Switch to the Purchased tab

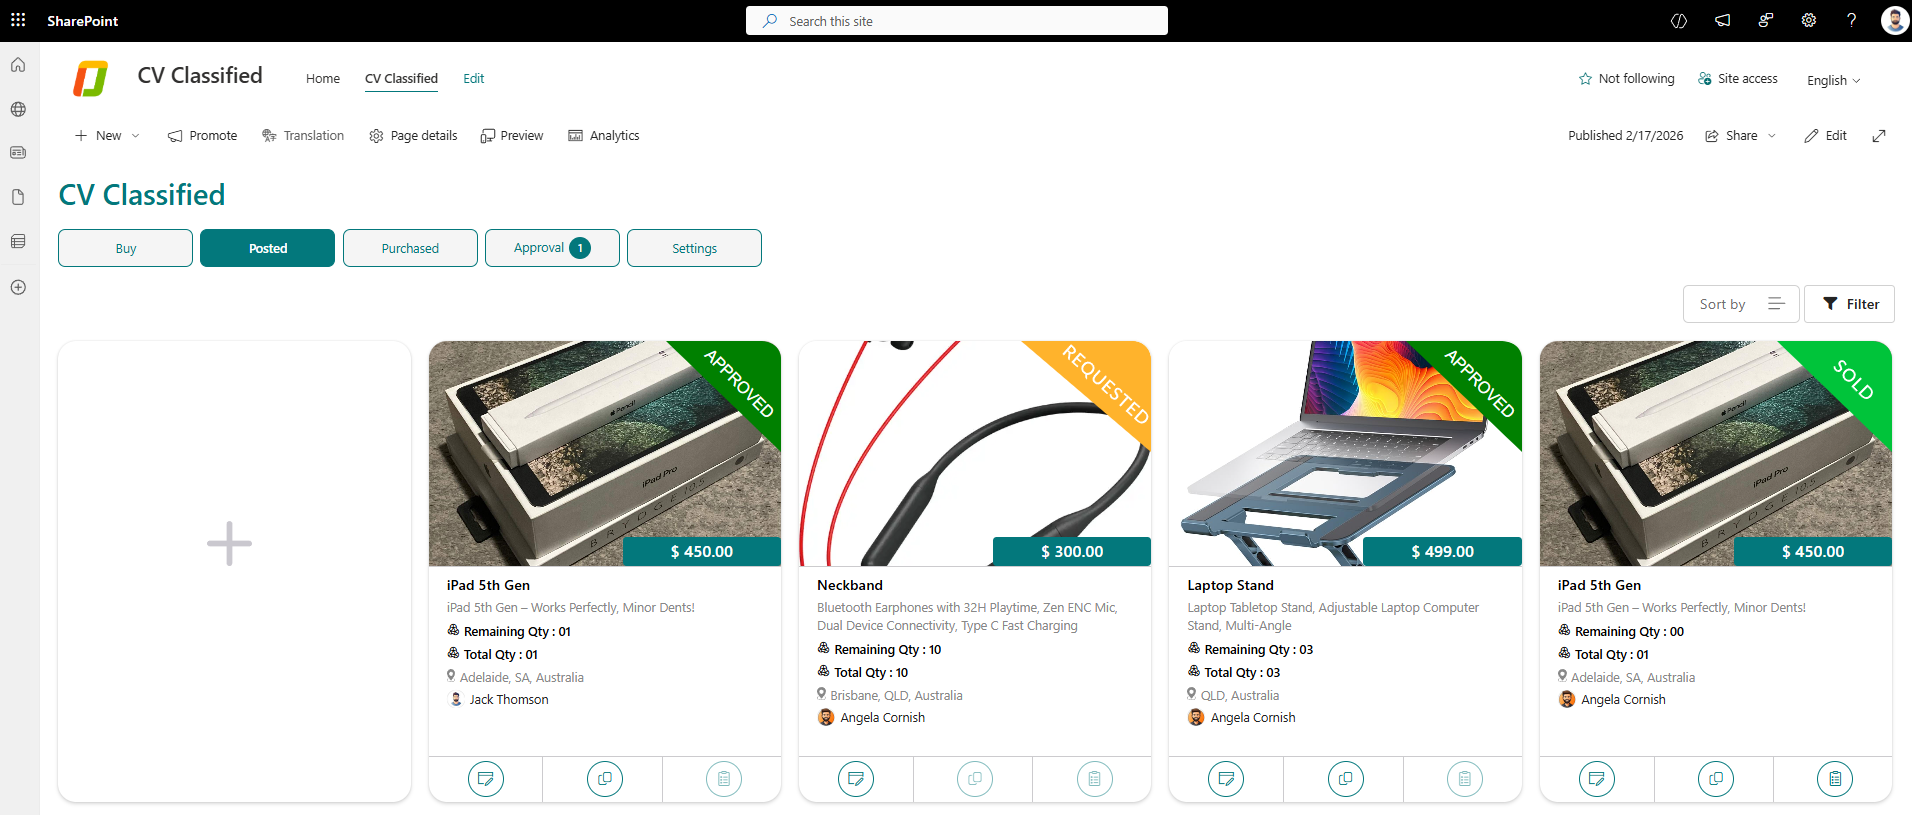pyautogui.click(x=410, y=248)
